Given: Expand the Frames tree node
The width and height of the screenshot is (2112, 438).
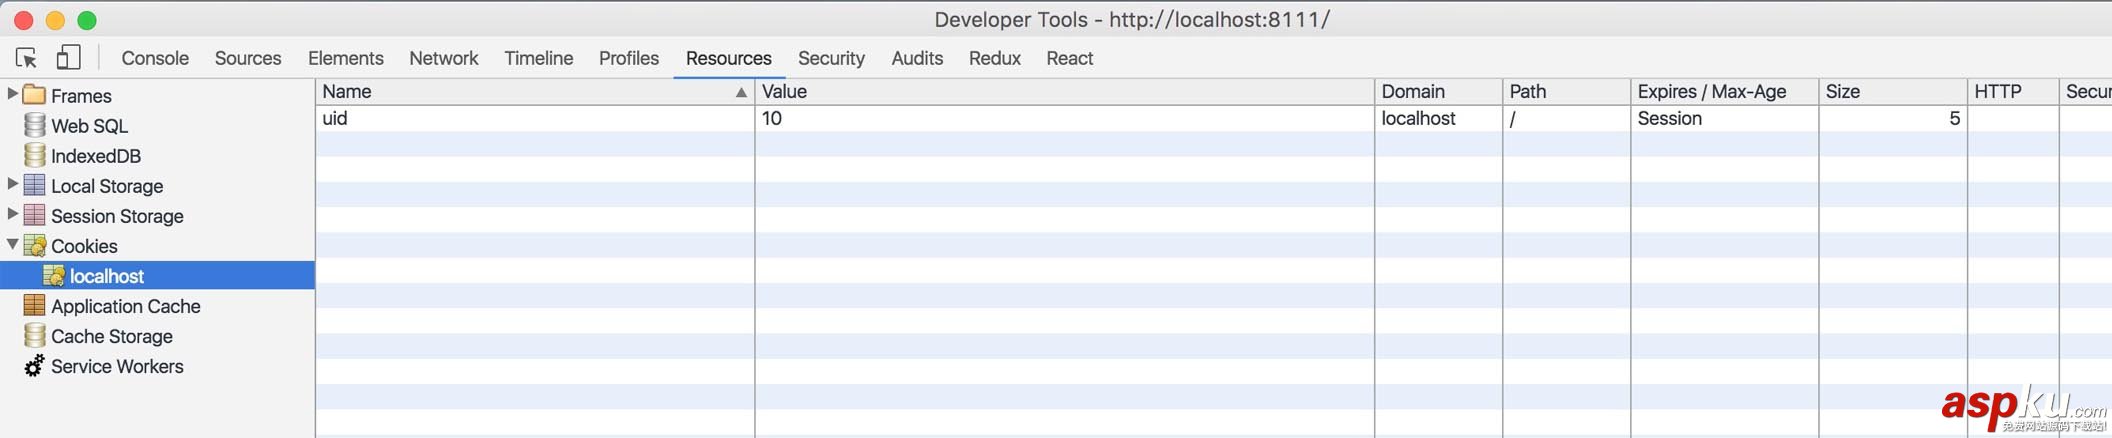Looking at the screenshot, I should 12,94.
